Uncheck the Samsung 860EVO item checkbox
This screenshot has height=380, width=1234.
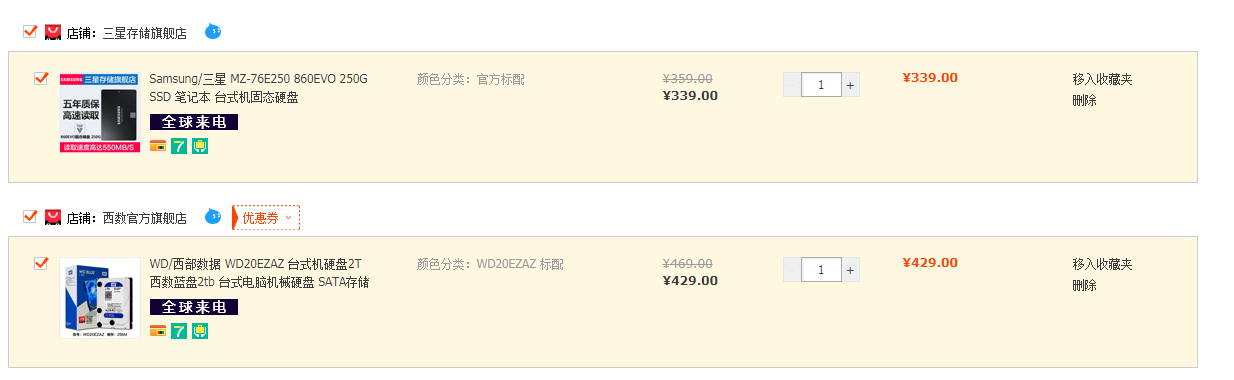[41, 78]
